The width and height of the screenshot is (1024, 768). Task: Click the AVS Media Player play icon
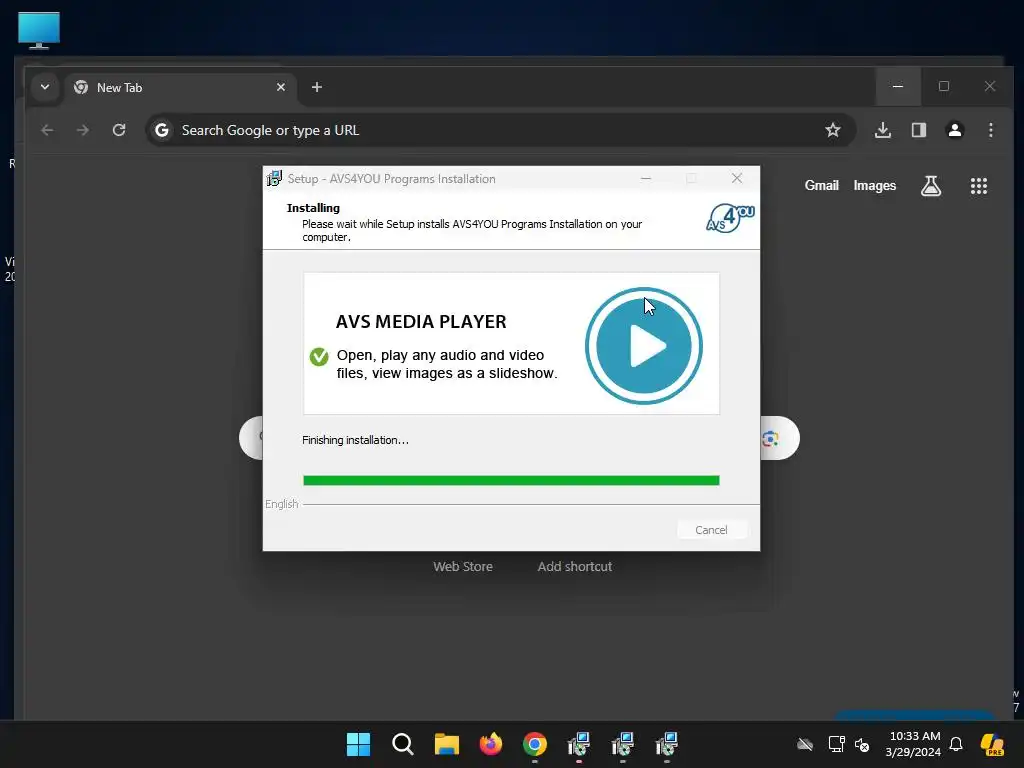644,345
